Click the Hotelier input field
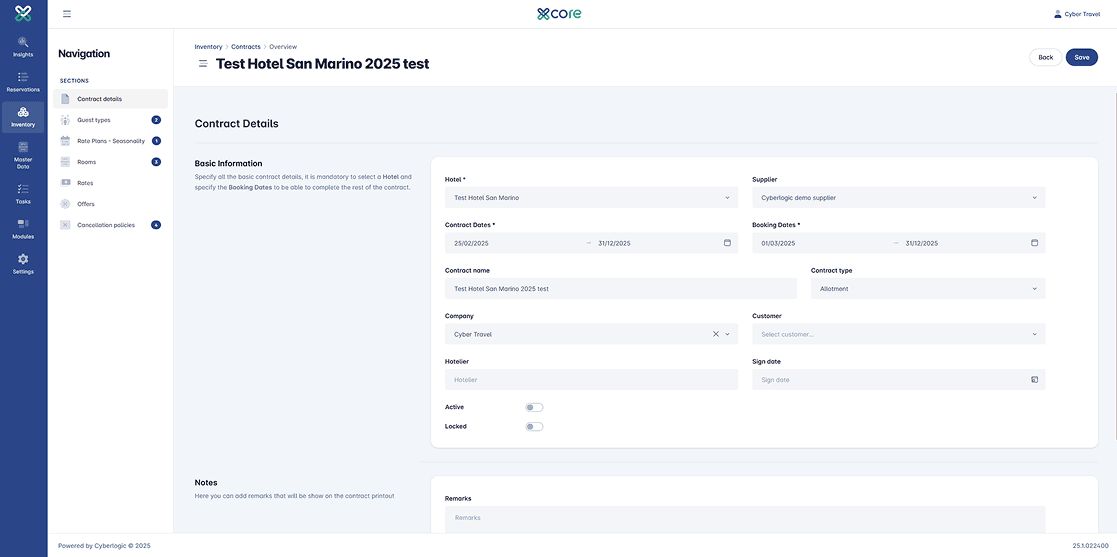Image resolution: width=1117 pixels, height=557 pixels. (x=590, y=380)
